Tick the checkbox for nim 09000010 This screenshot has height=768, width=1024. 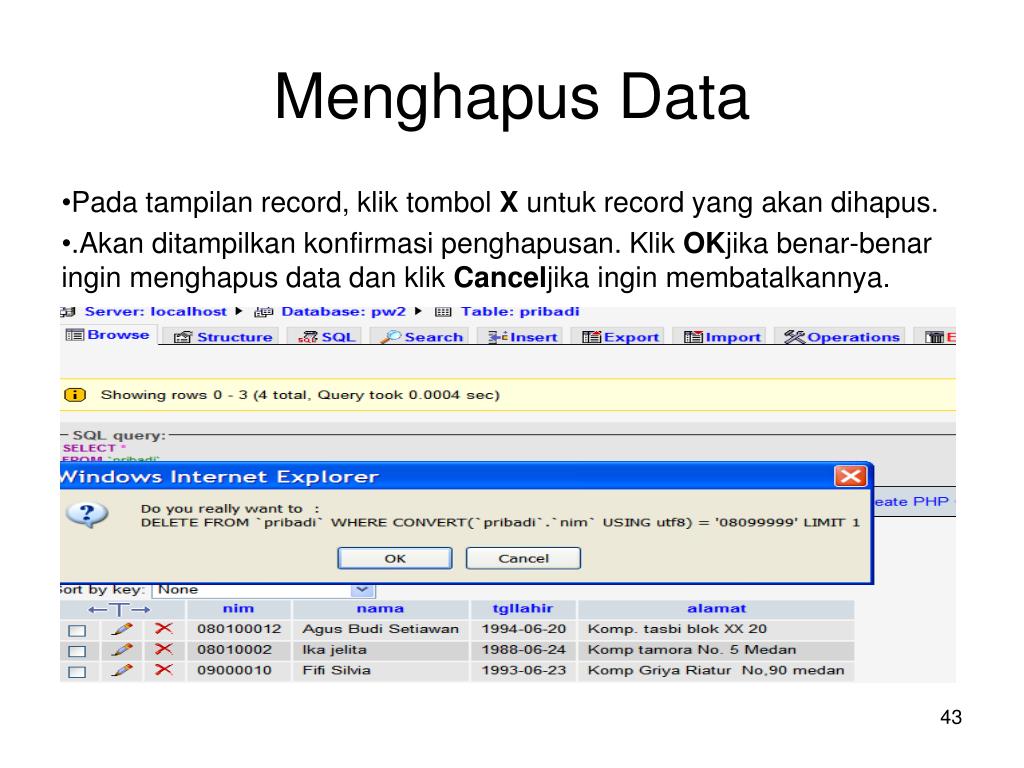click(x=77, y=672)
